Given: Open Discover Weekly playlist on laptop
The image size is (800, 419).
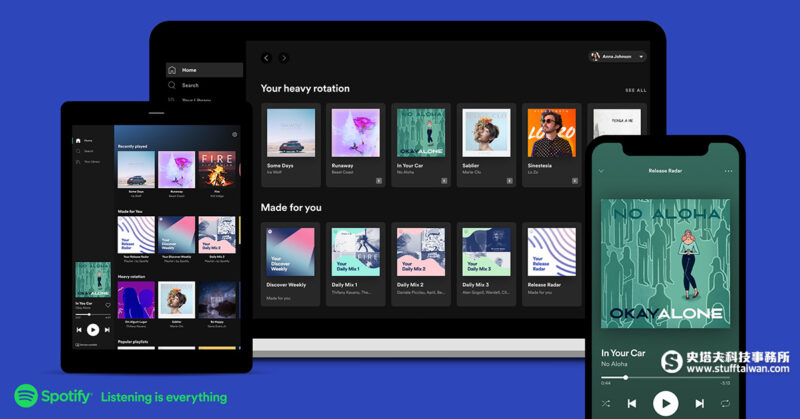Looking at the screenshot, I should click(x=291, y=264).
